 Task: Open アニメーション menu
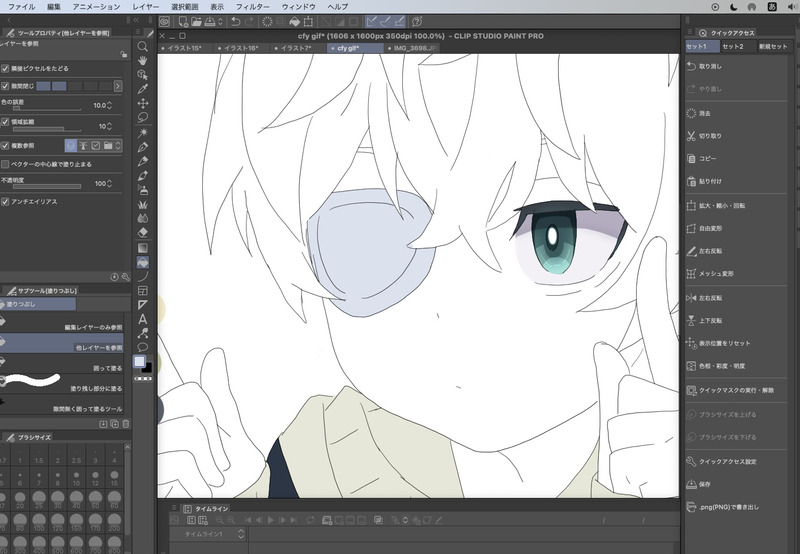pyautogui.click(x=96, y=7)
